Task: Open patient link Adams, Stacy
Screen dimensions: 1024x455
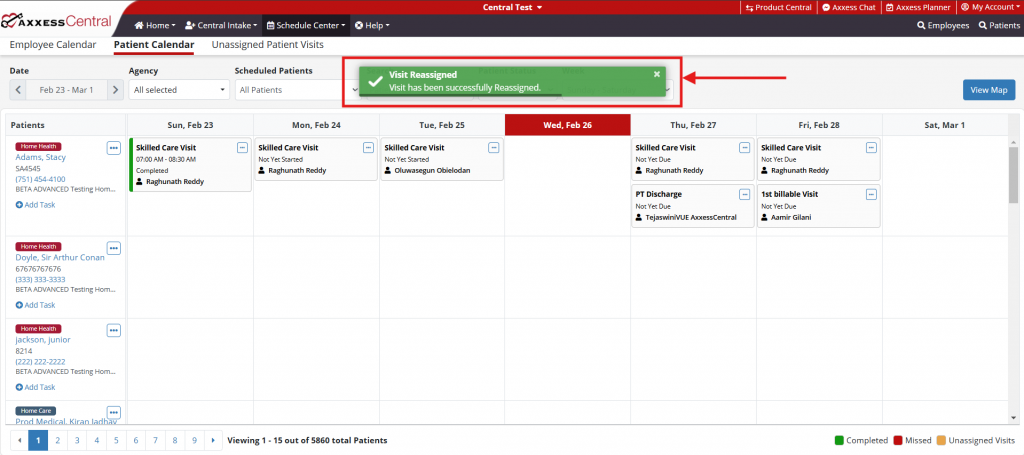Action: [x=40, y=157]
